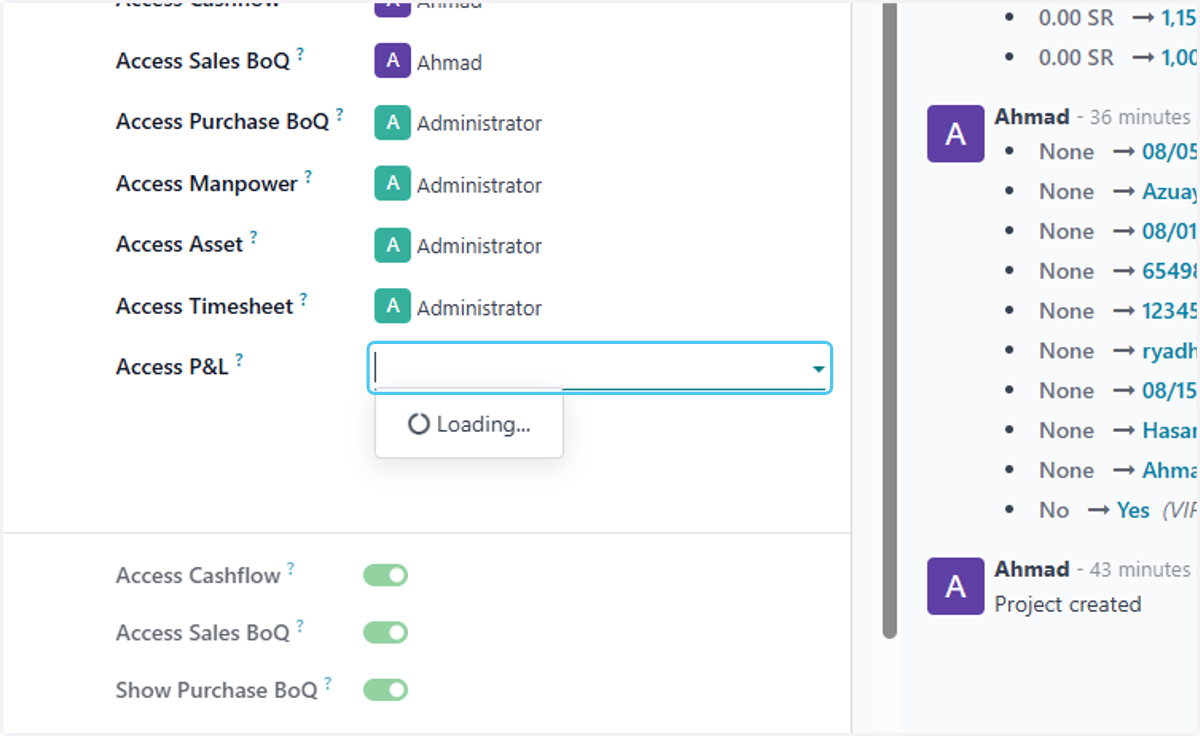Open the Access P&L dropdown arrow
The image size is (1200, 736).
pos(819,369)
